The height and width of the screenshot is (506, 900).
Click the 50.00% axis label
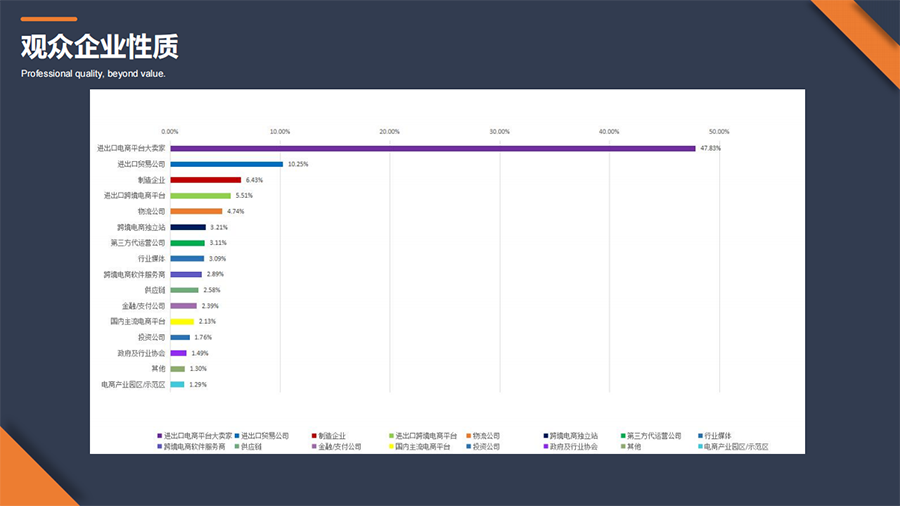coord(719,131)
